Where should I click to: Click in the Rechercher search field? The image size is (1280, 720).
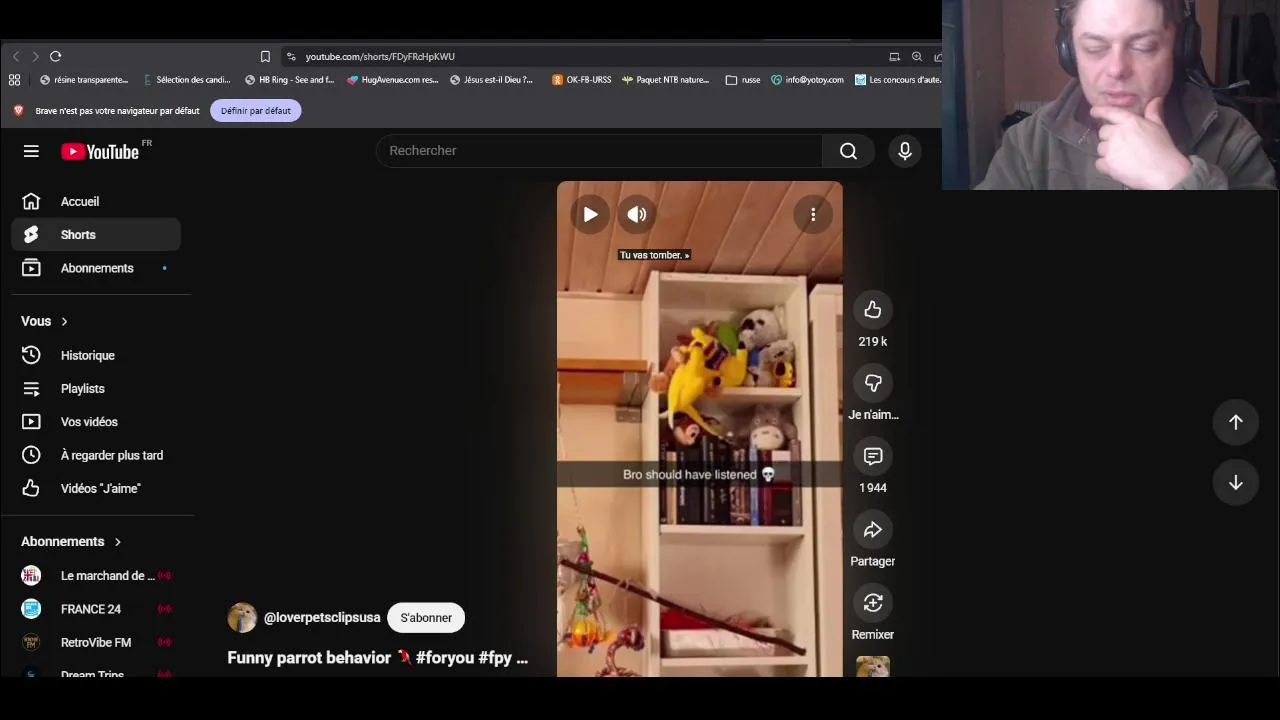pos(599,151)
